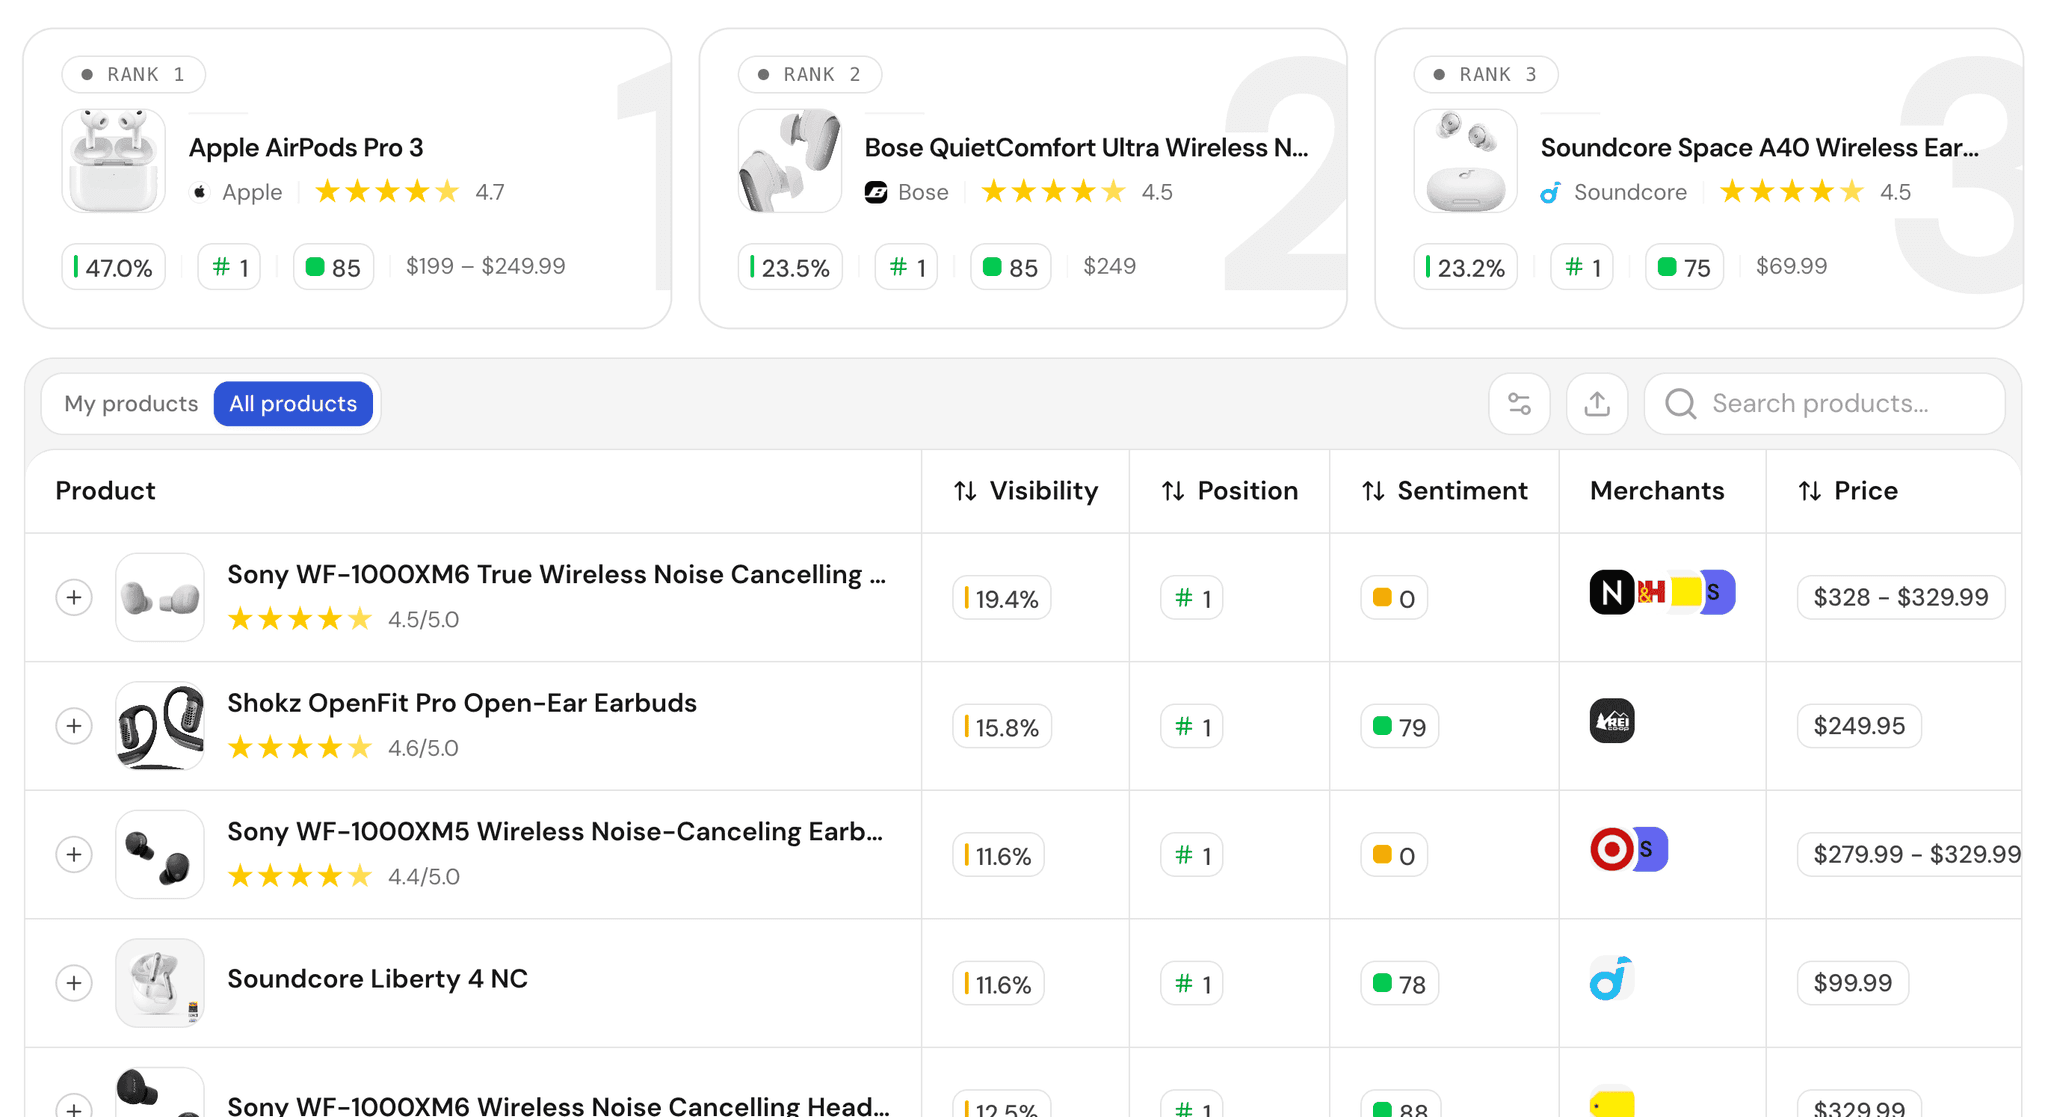2048x1117 pixels.
Task: Click the B&H merchant icon in first row
Action: pos(1650,593)
